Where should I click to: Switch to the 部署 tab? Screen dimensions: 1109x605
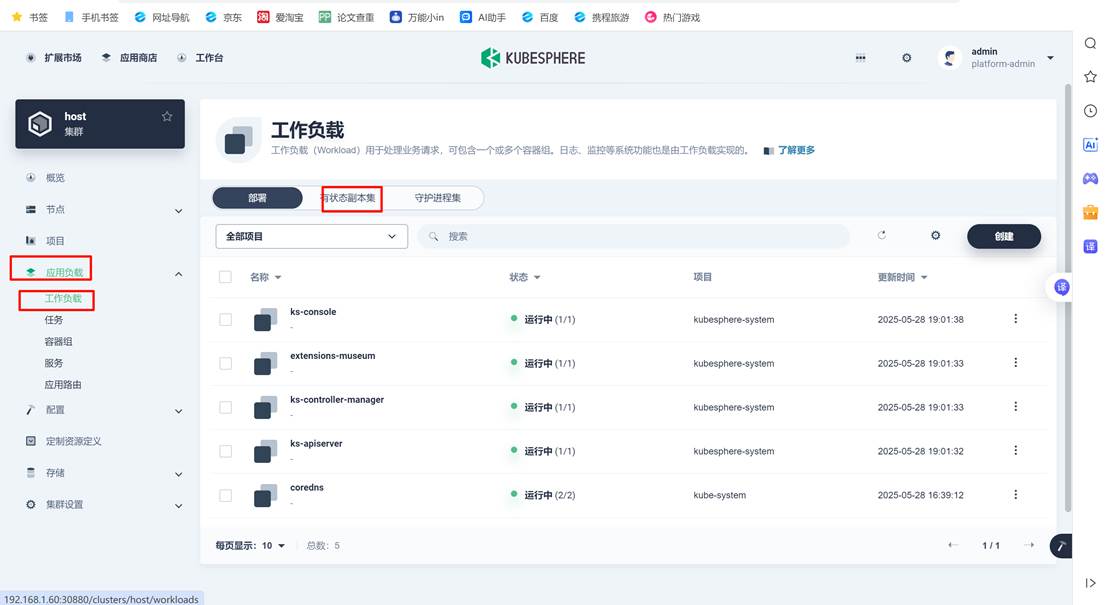point(257,198)
